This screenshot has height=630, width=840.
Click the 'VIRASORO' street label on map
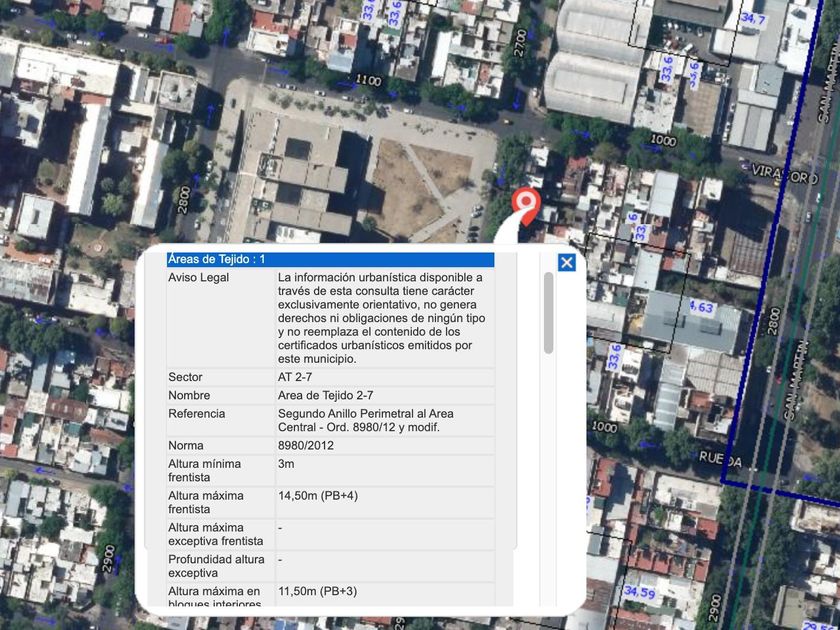[x=785, y=174]
